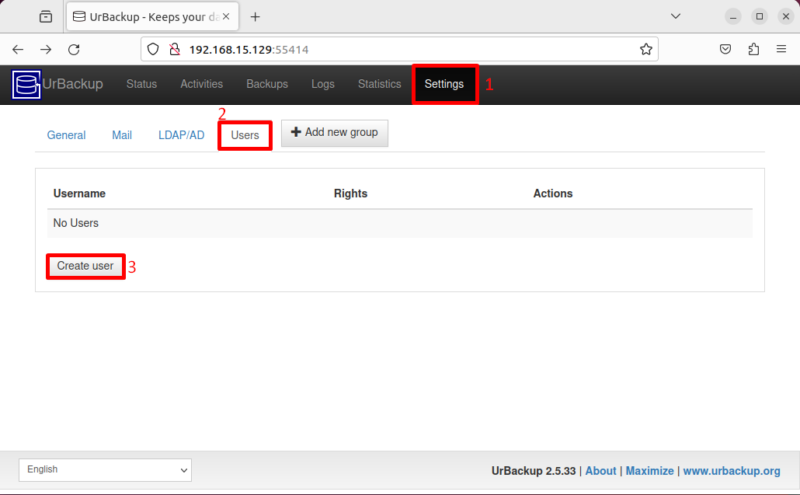Image resolution: width=800 pixels, height=495 pixels.
Task: Open the shield tracking protection icon
Action: (x=153, y=50)
